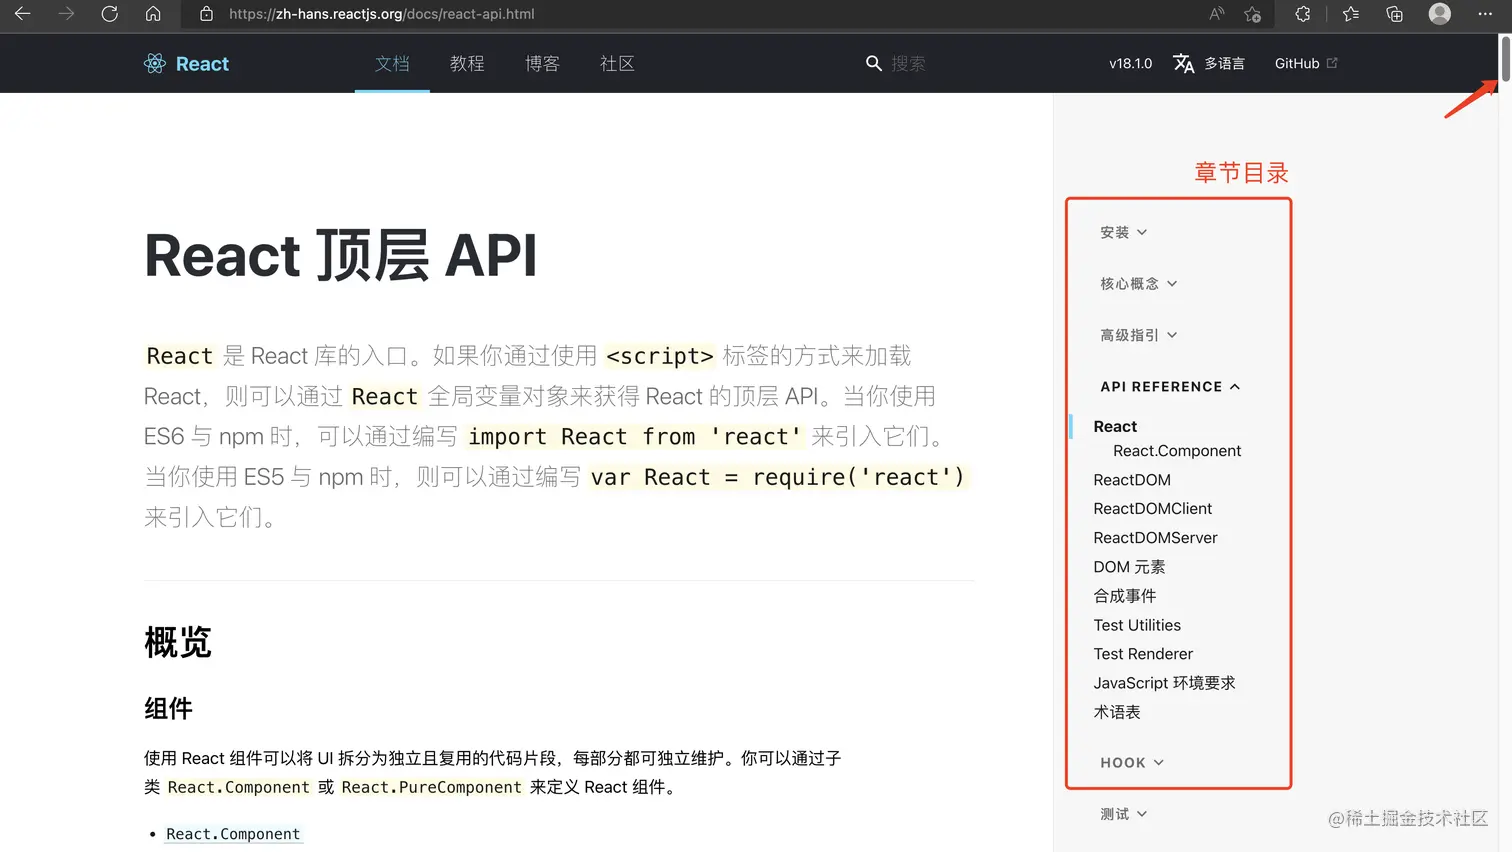Expand the 高级指引 sidebar section
Screen dimensions: 1512x852
(x=1138, y=335)
